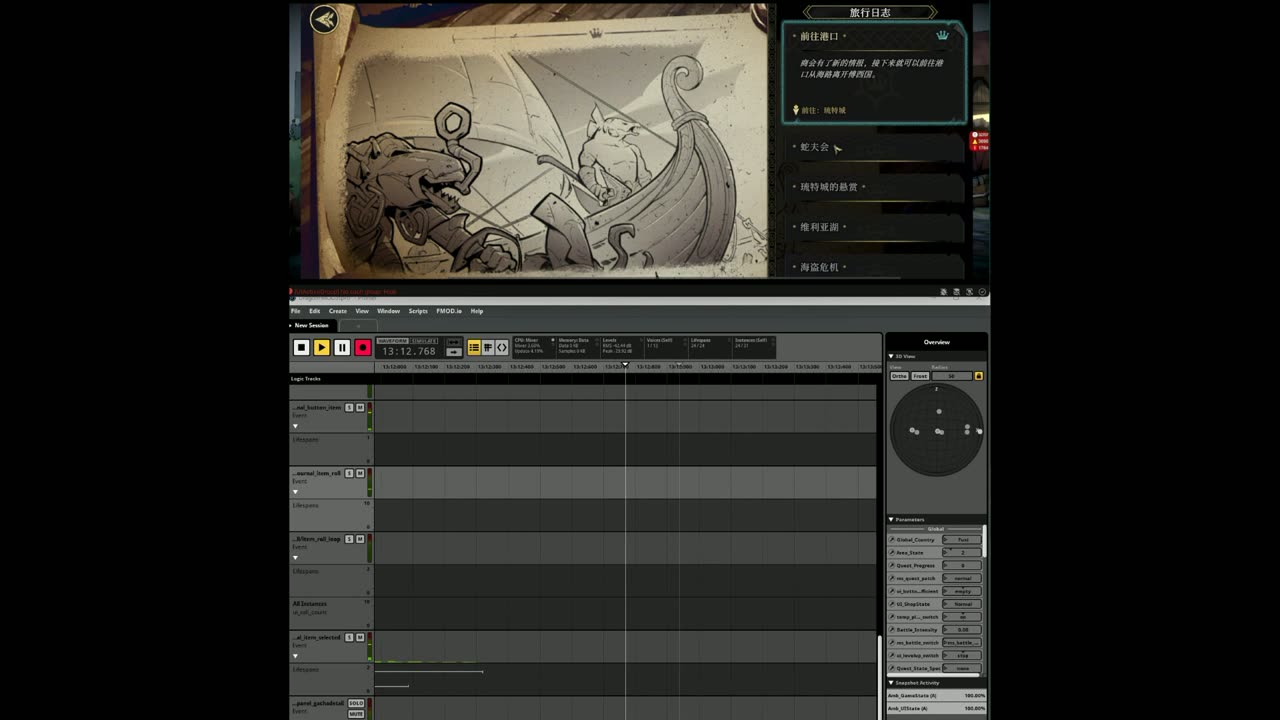
Task: Mute the ...al_item_selected track
Action: point(360,637)
